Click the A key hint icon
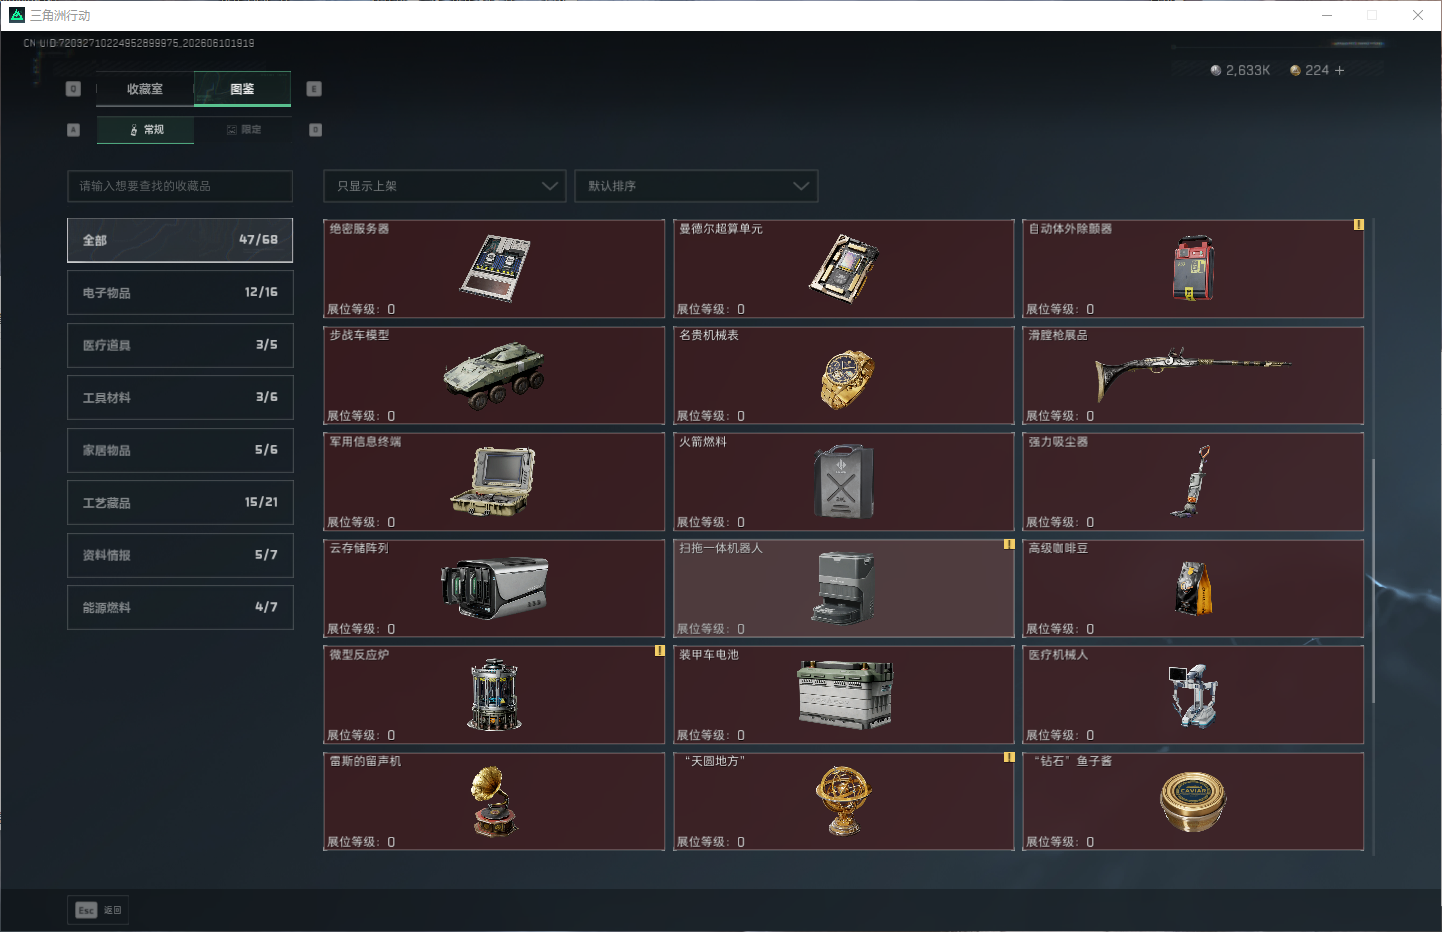The image size is (1442, 932). coord(73,130)
